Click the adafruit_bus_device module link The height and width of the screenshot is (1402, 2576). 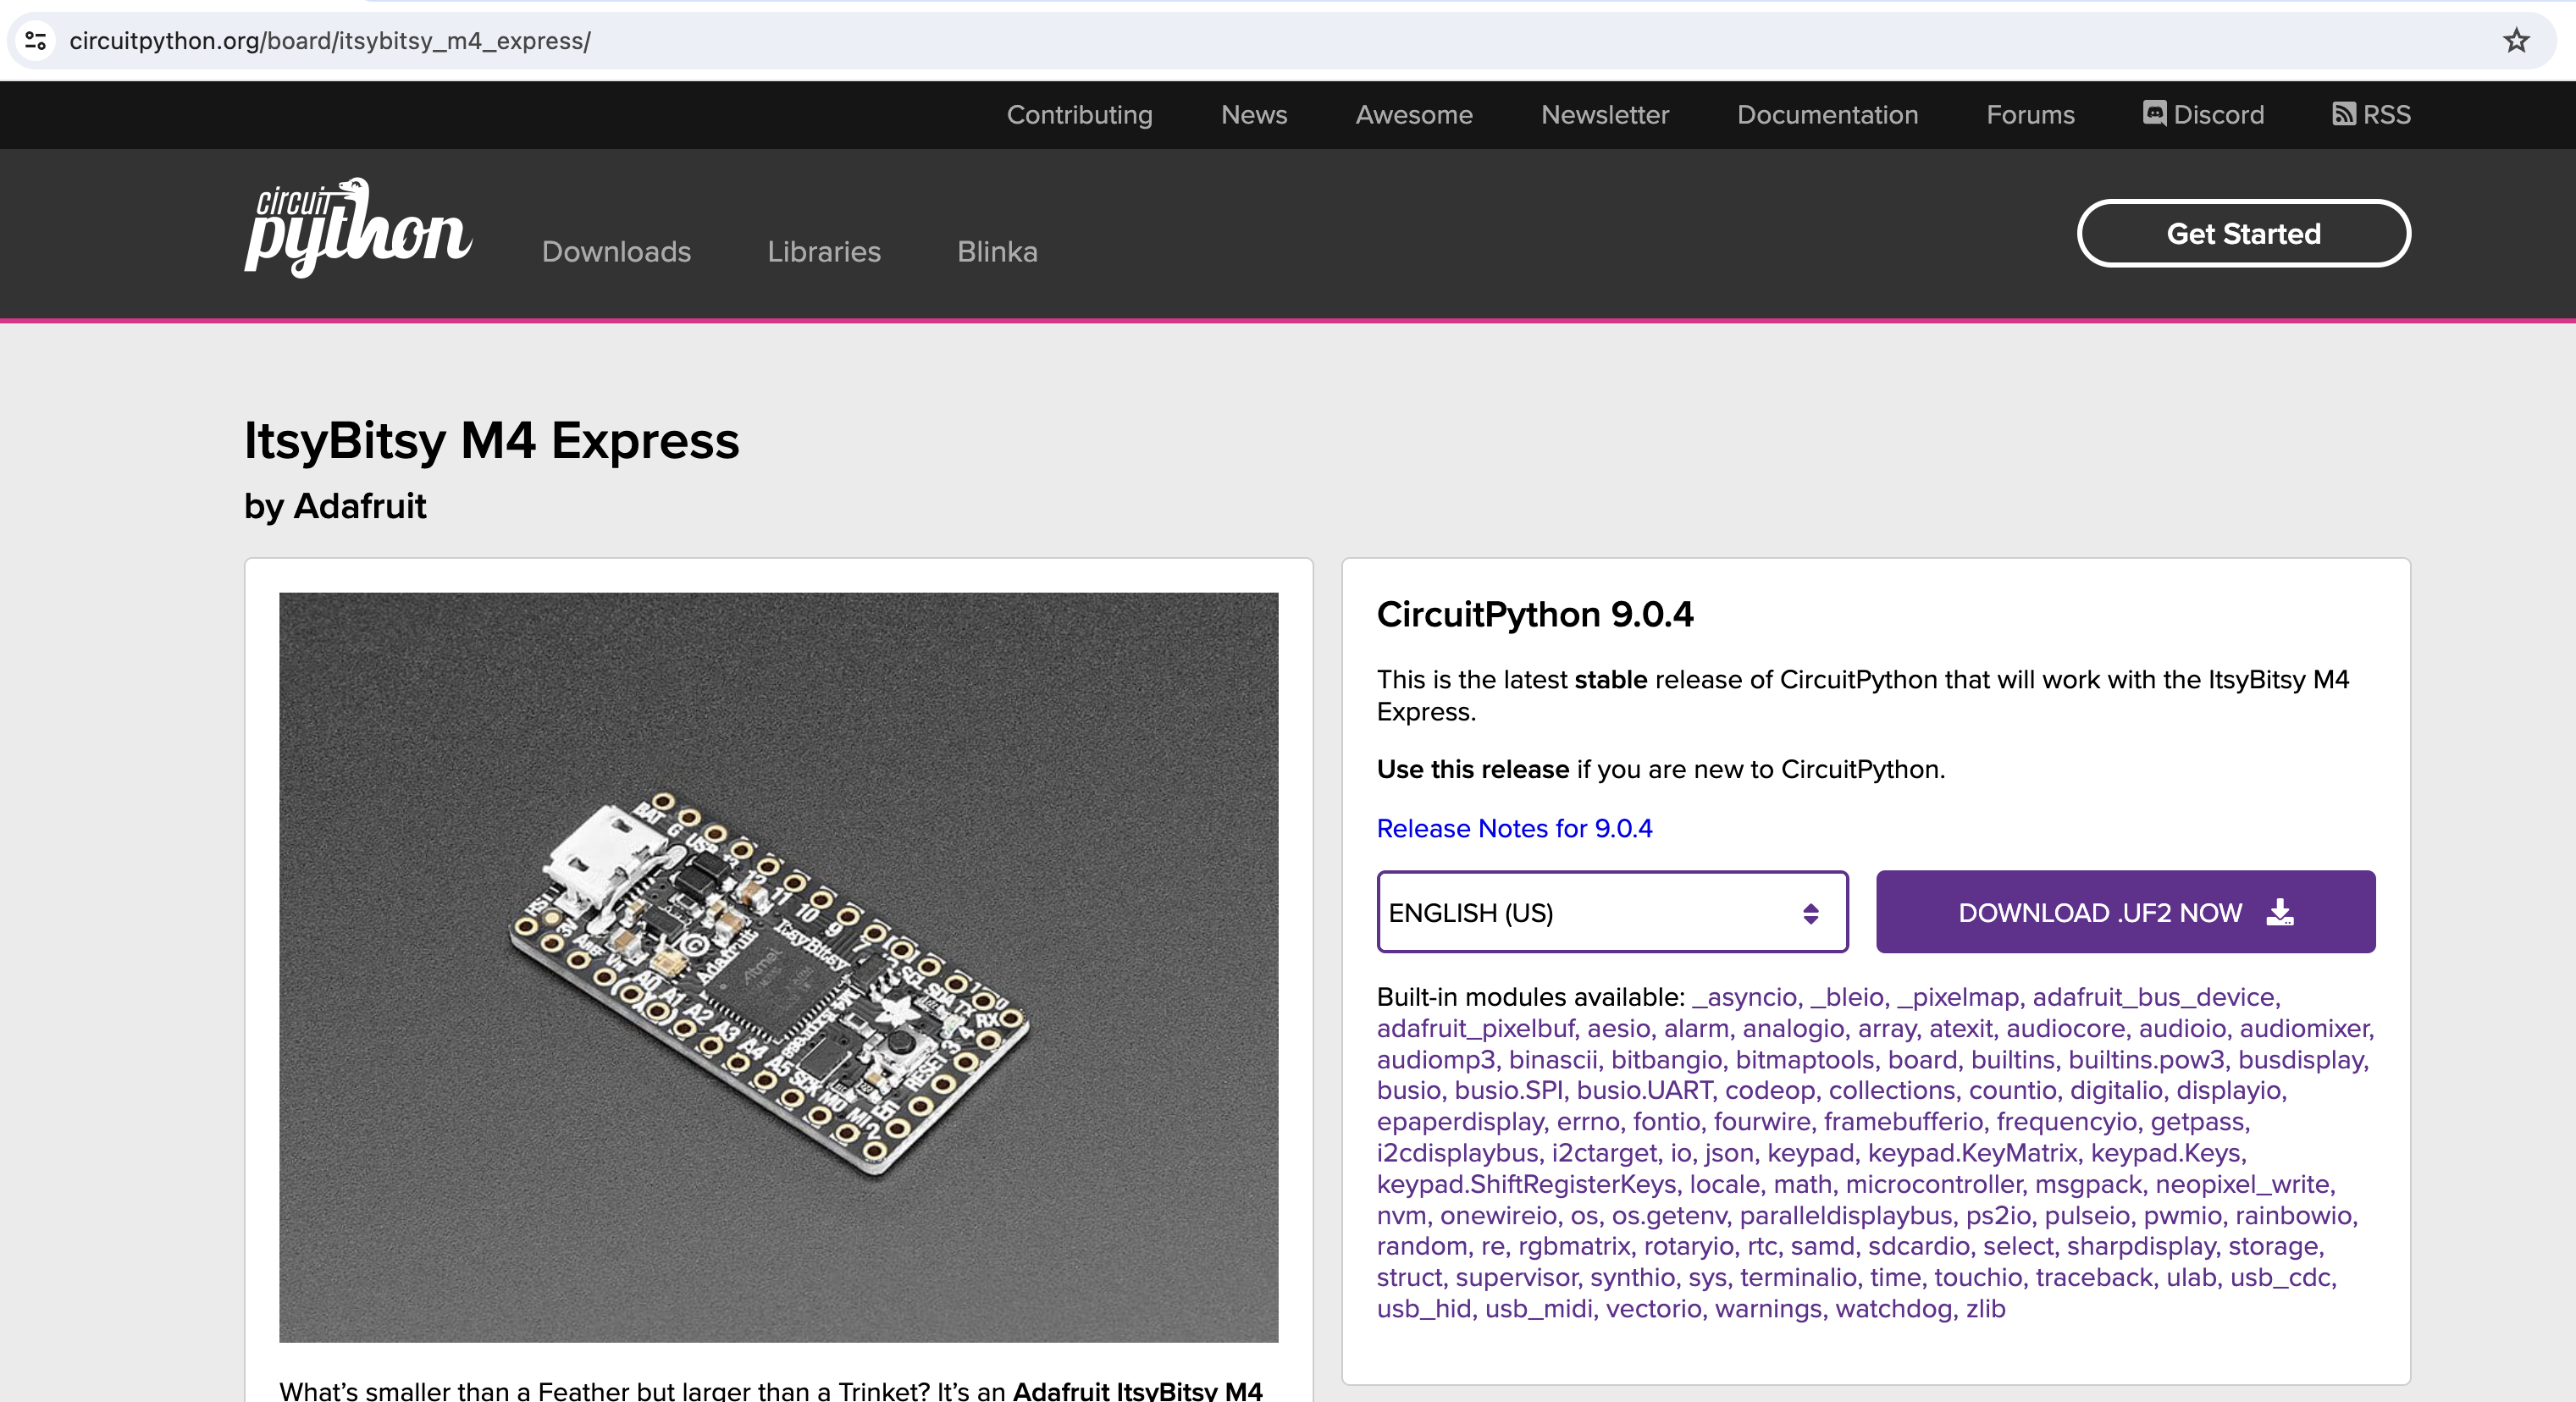click(x=2154, y=997)
